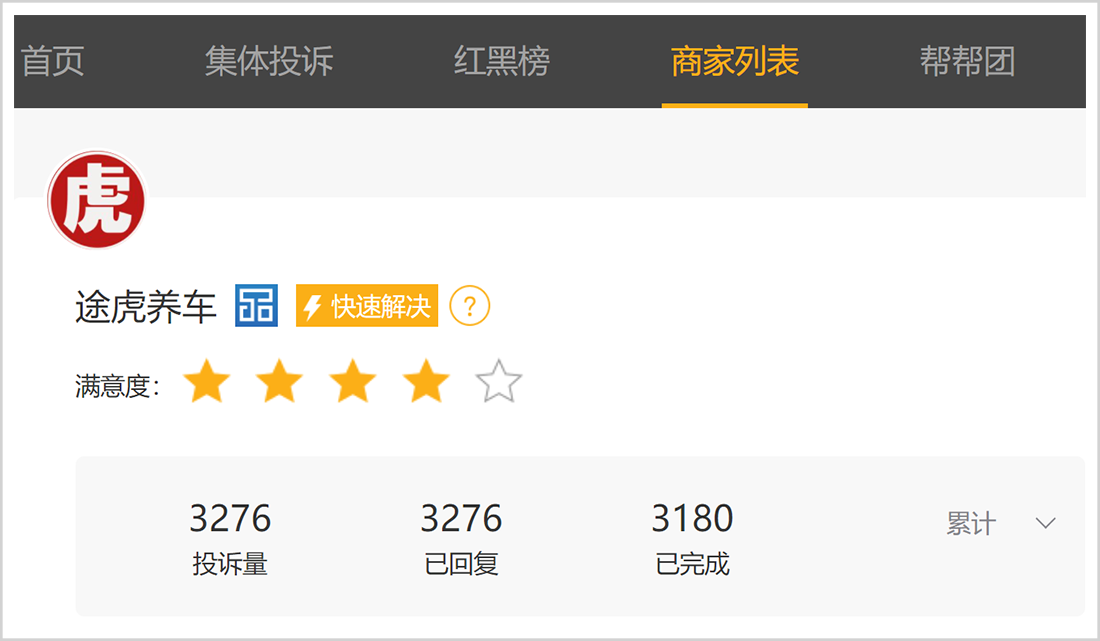Open the question mark help icon

pyautogui.click(x=469, y=306)
